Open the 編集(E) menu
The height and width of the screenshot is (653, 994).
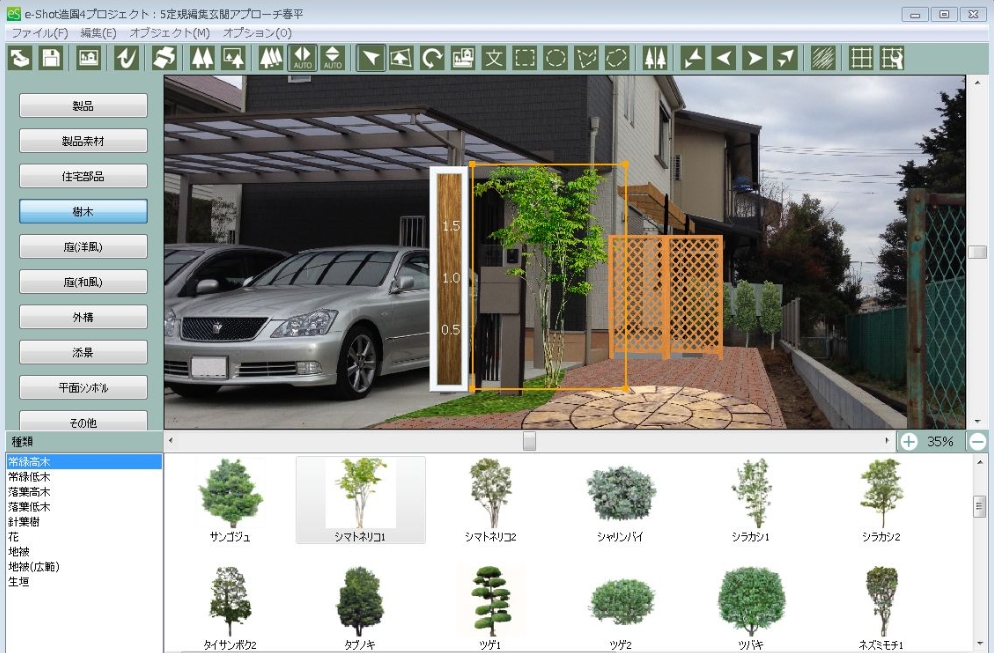pos(98,33)
